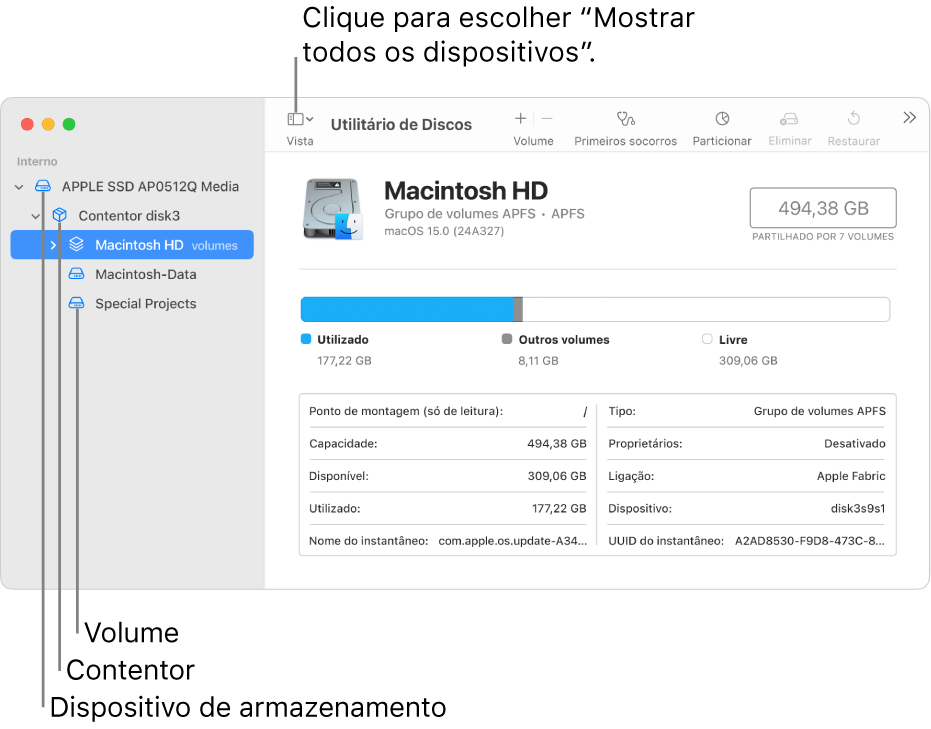Click the gray Outros volumes legend swatch
This screenshot has width=931, height=729.
pyautogui.click(x=506, y=339)
